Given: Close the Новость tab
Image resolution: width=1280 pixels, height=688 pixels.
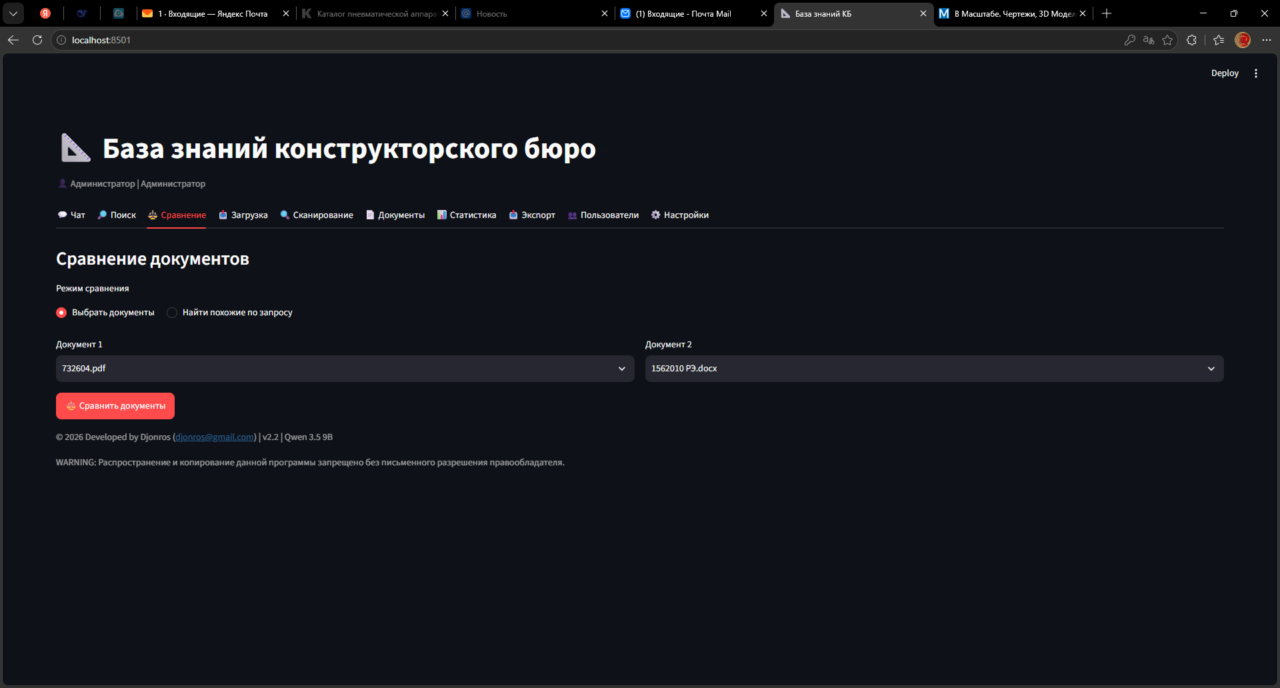Looking at the screenshot, I should click(604, 14).
